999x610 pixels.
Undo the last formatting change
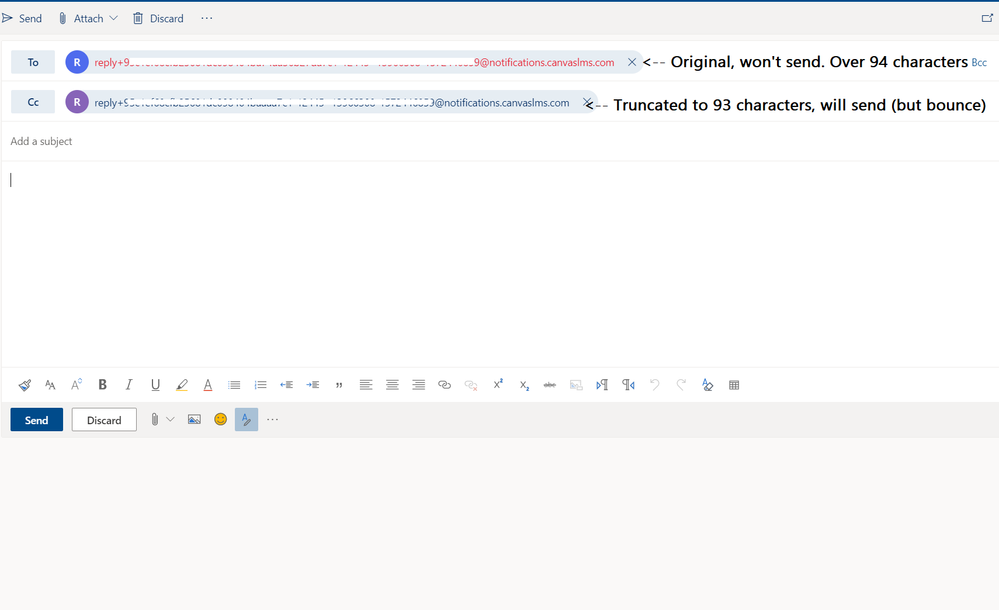655,385
